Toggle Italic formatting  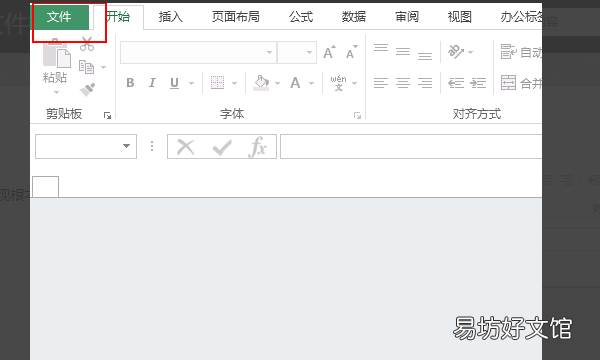(152, 83)
